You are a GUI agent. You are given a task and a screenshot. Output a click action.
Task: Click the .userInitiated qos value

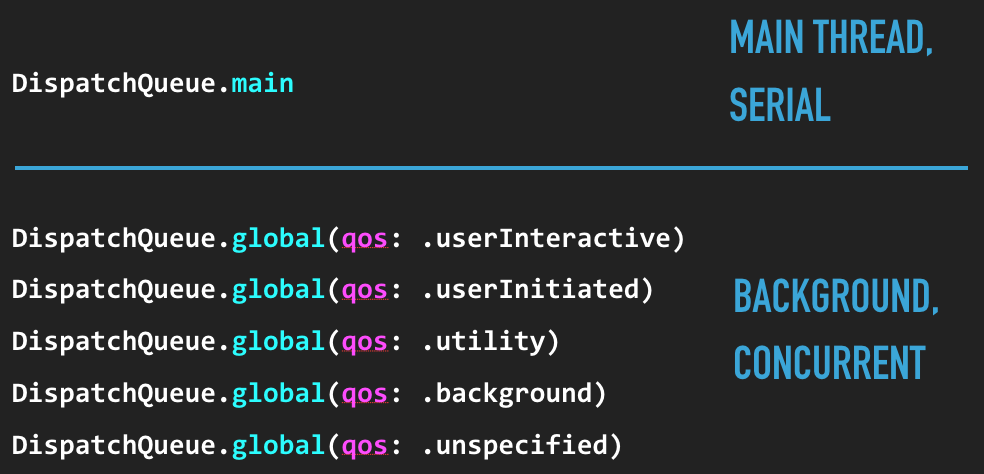(x=530, y=291)
